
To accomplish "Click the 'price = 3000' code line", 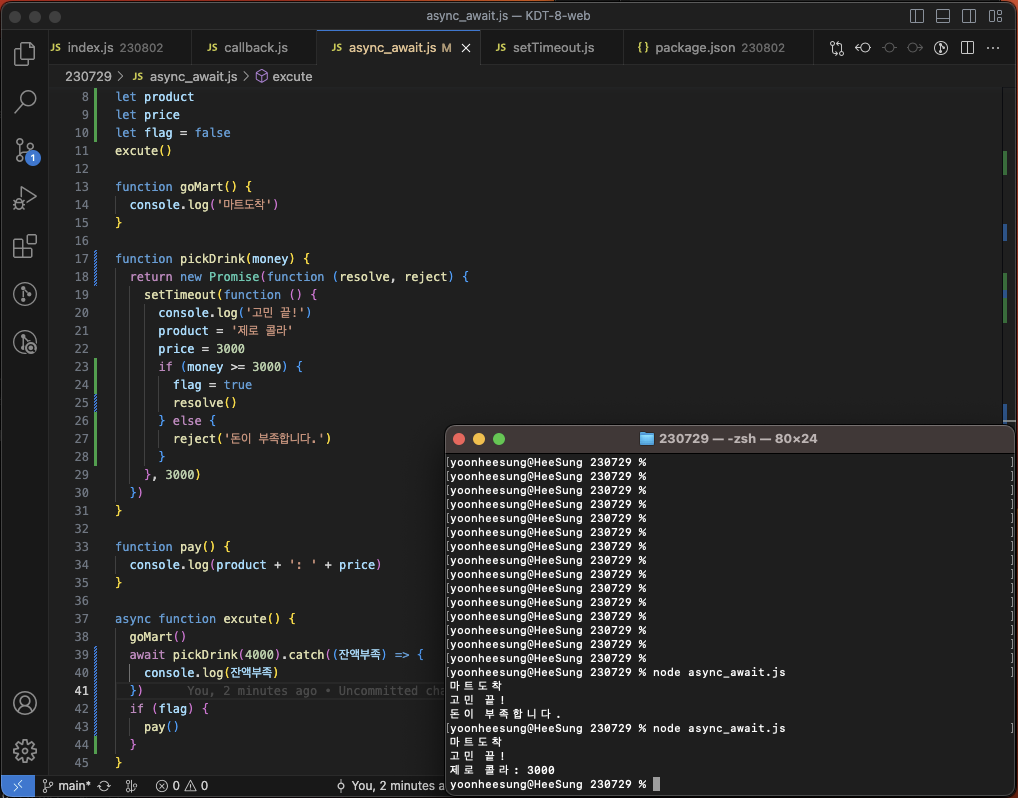I will coord(201,349).
